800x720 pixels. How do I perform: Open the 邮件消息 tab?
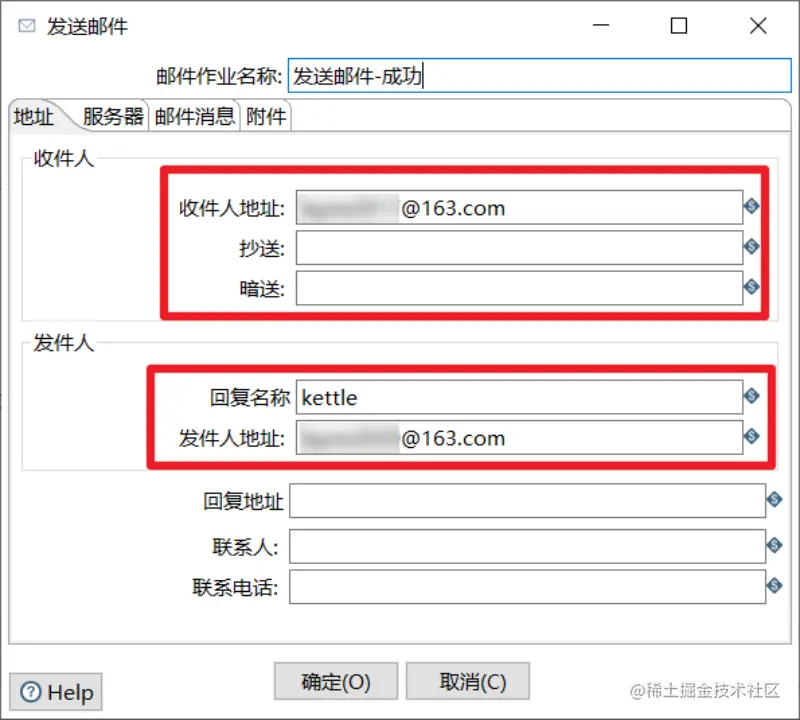[194, 116]
